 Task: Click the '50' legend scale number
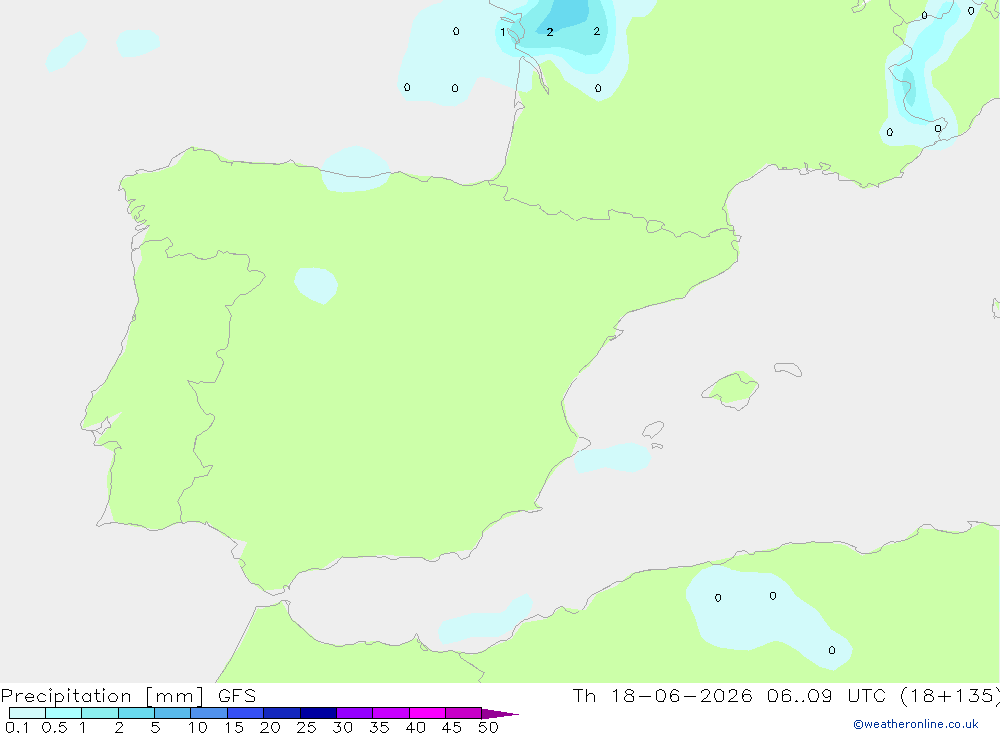[488, 727]
